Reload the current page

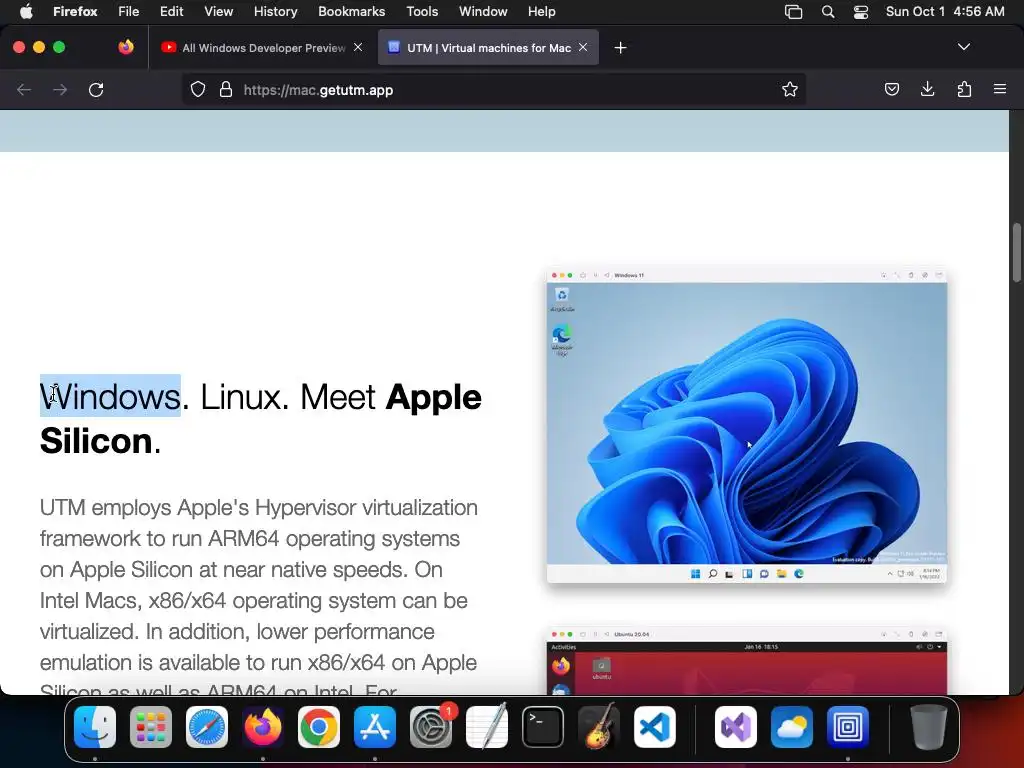tap(96, 89)
